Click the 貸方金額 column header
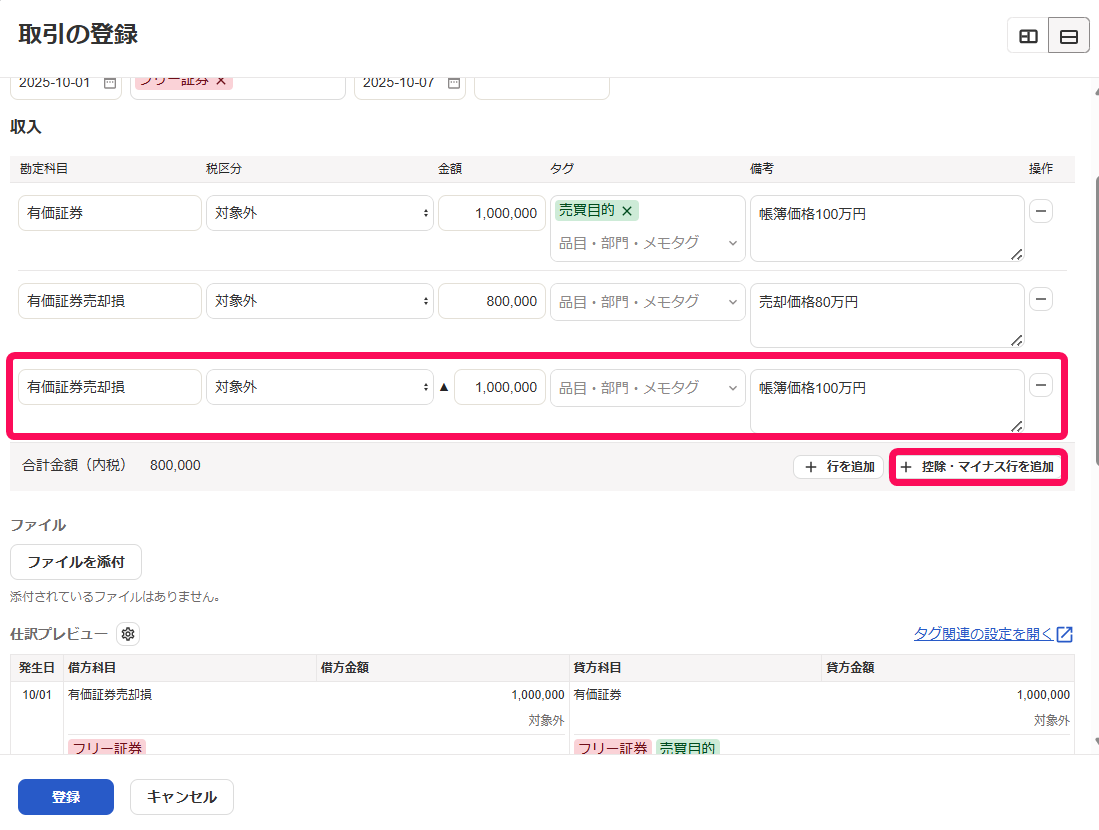The width and height of the screenshot is (1099, 830). pos(850,668)
